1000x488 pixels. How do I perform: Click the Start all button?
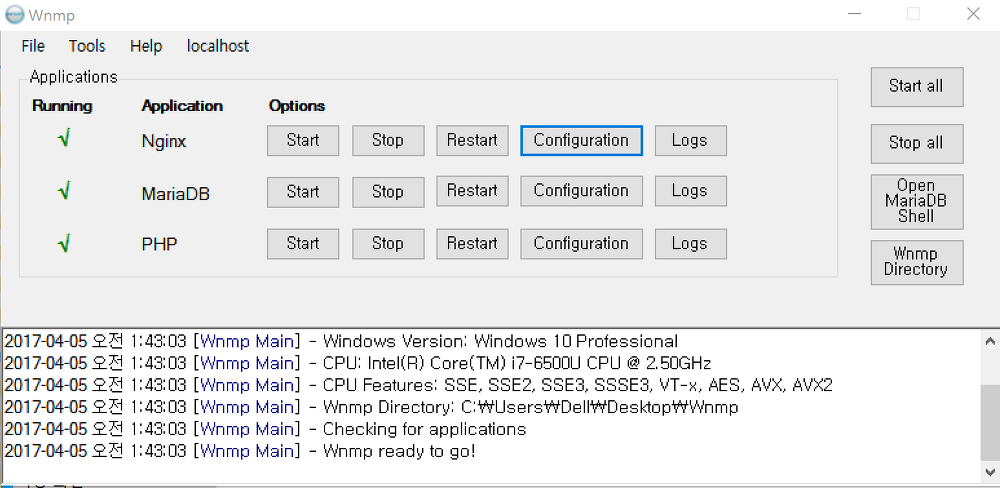point(916,87)
